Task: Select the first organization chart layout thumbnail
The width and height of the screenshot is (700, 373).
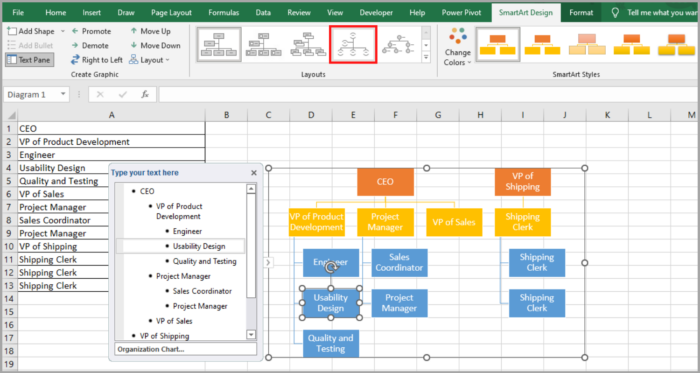Action: [219, 45]
